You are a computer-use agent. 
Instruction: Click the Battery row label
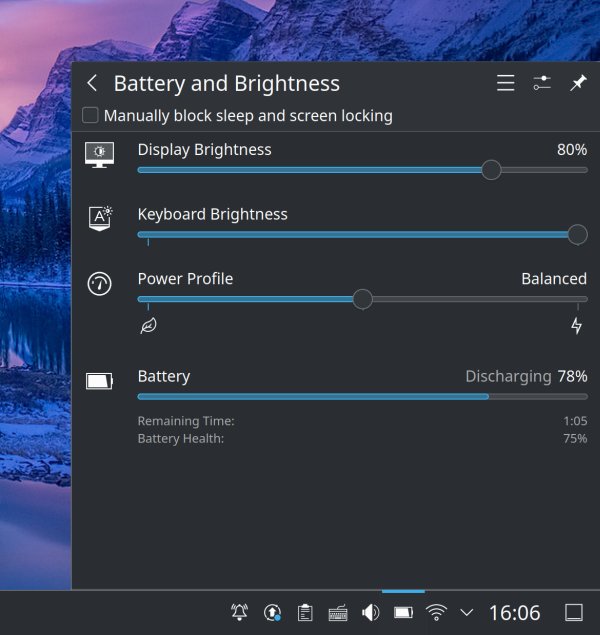(164, 377)
